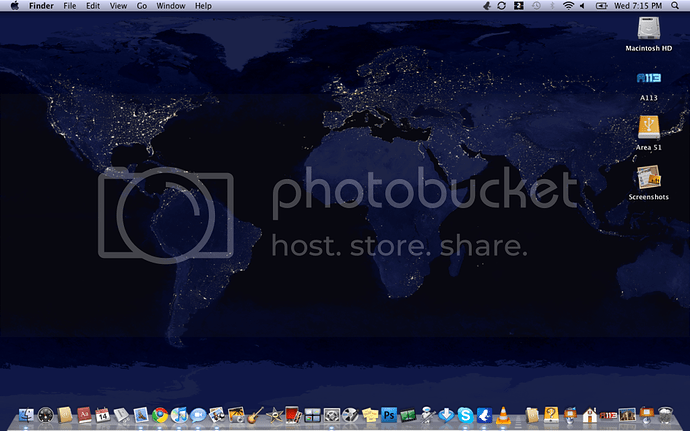Open Stickies notes app in dock
Image resolution: width=690 pixels, height=431 pixels.
pyautogui.click(x=371, y=414)
